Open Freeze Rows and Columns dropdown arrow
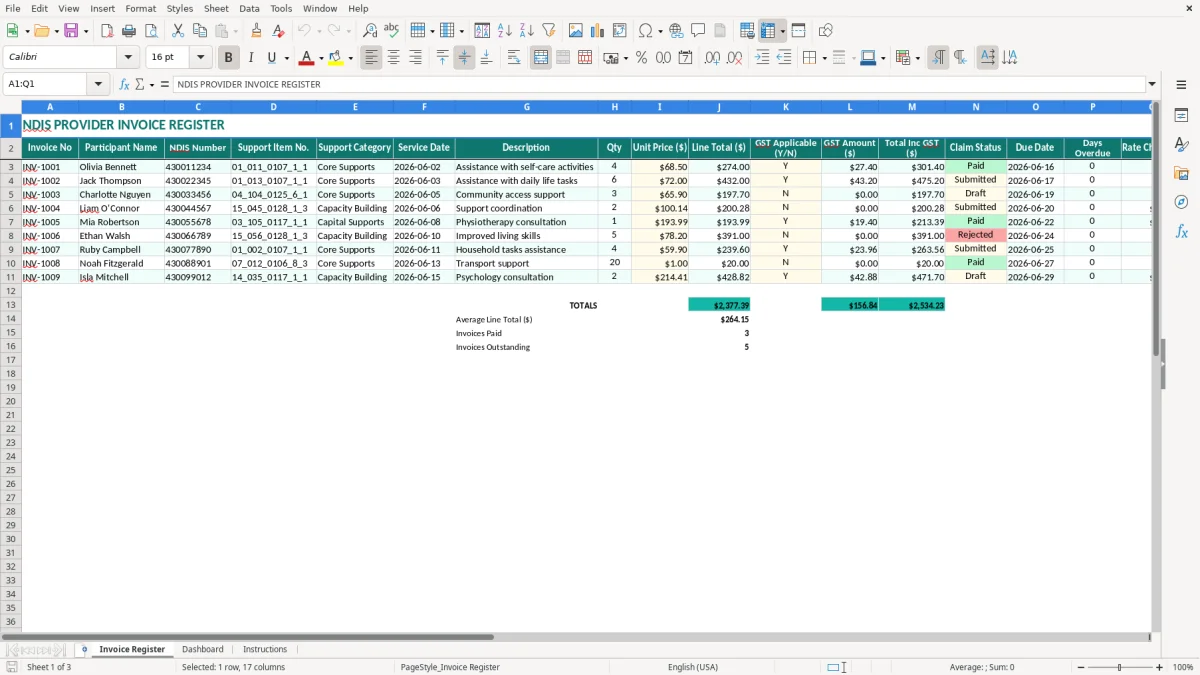Image resolution: width=1200 pixels, height=675 pixels. pyautogui.click(x=782, y=31)
